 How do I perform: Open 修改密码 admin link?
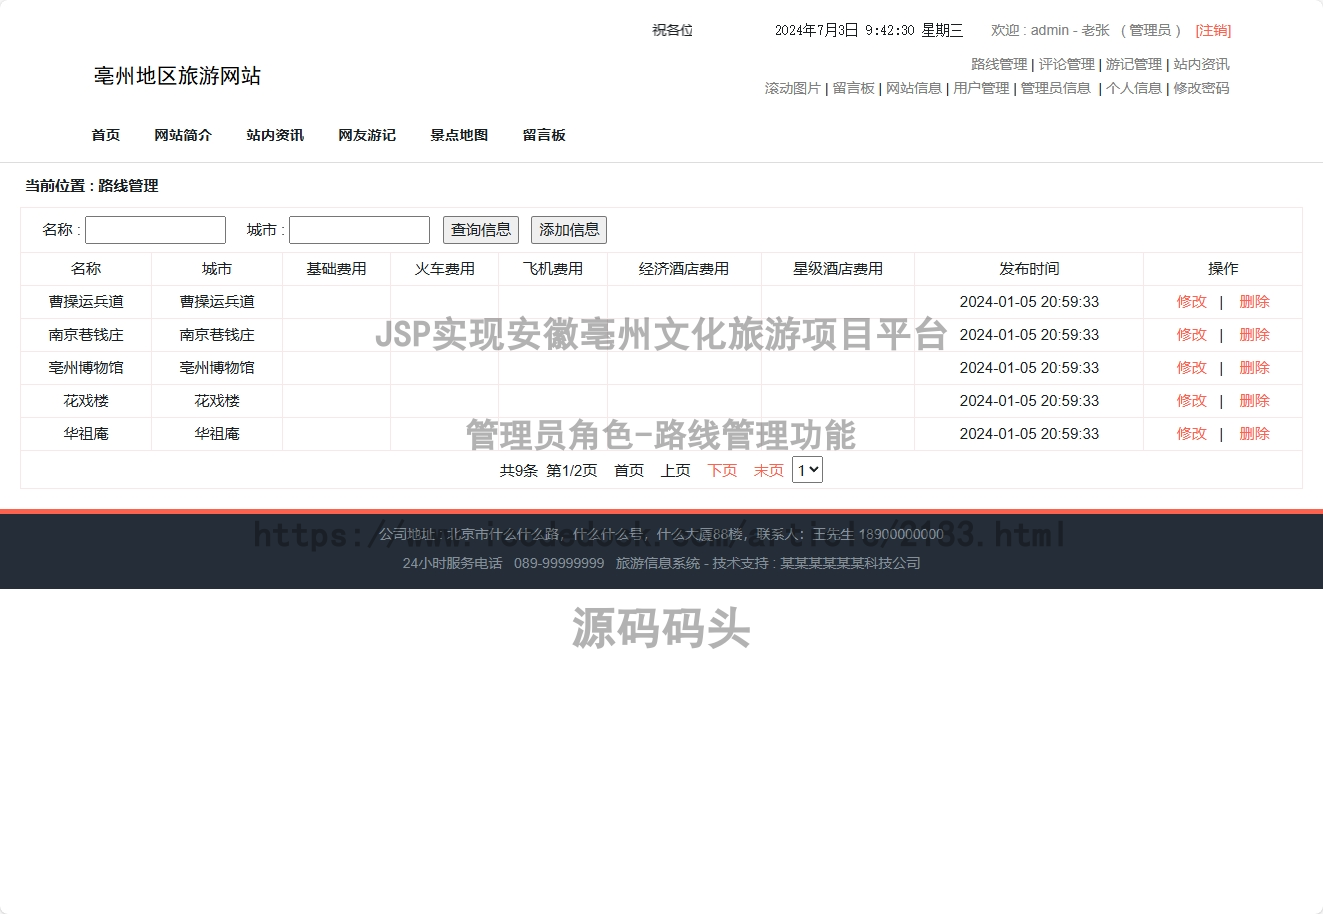coord(1201,88)
